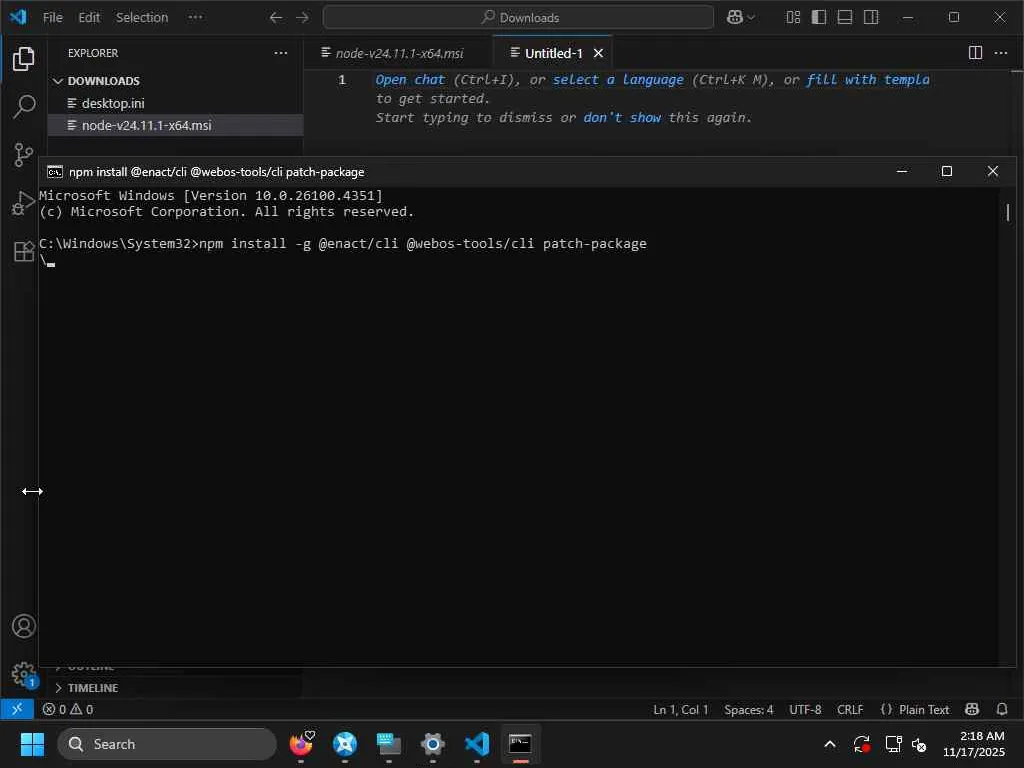The width and height of the screenshot is (1024, 768).
Task: Maximize the npm install command window
Action: coord(946,171)
